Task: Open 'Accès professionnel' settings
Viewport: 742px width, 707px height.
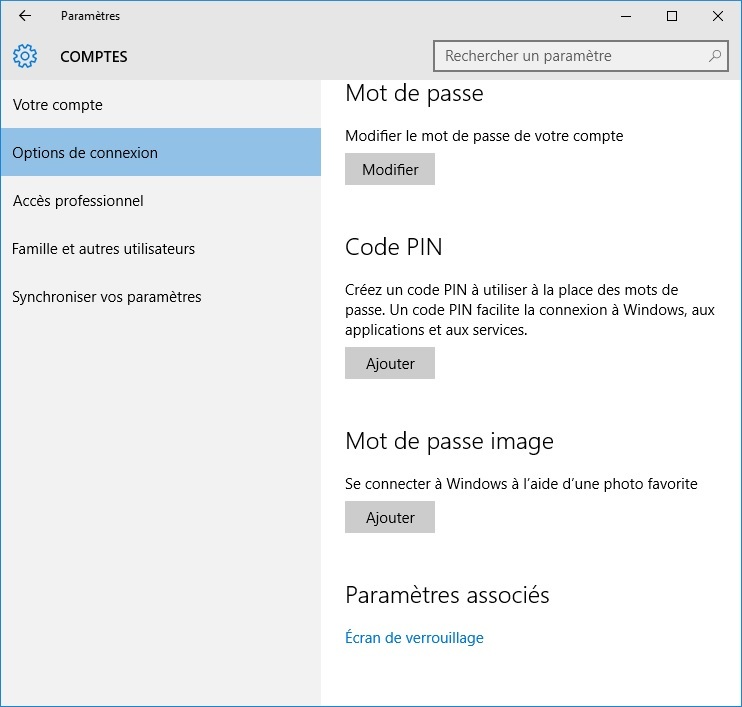Action: pos(161,201)
